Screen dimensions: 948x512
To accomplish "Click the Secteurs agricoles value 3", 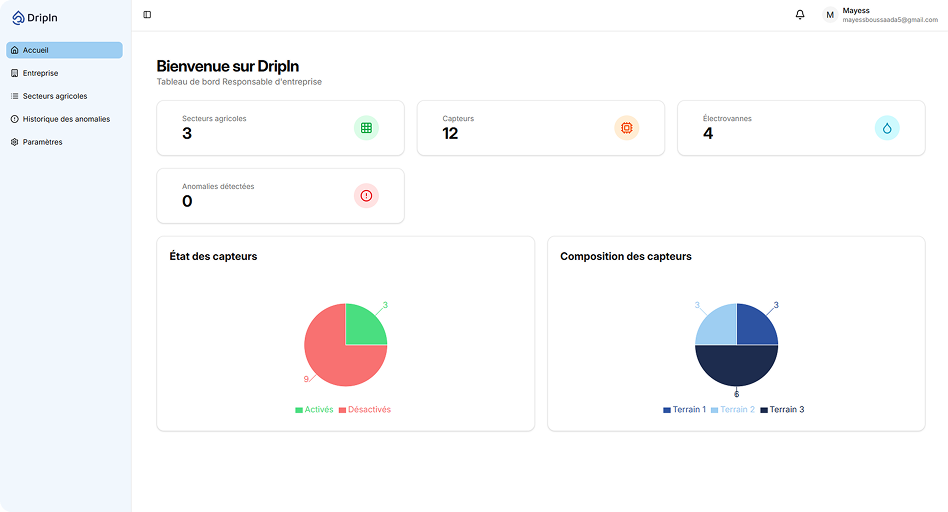I will click(x=187, y=134).
